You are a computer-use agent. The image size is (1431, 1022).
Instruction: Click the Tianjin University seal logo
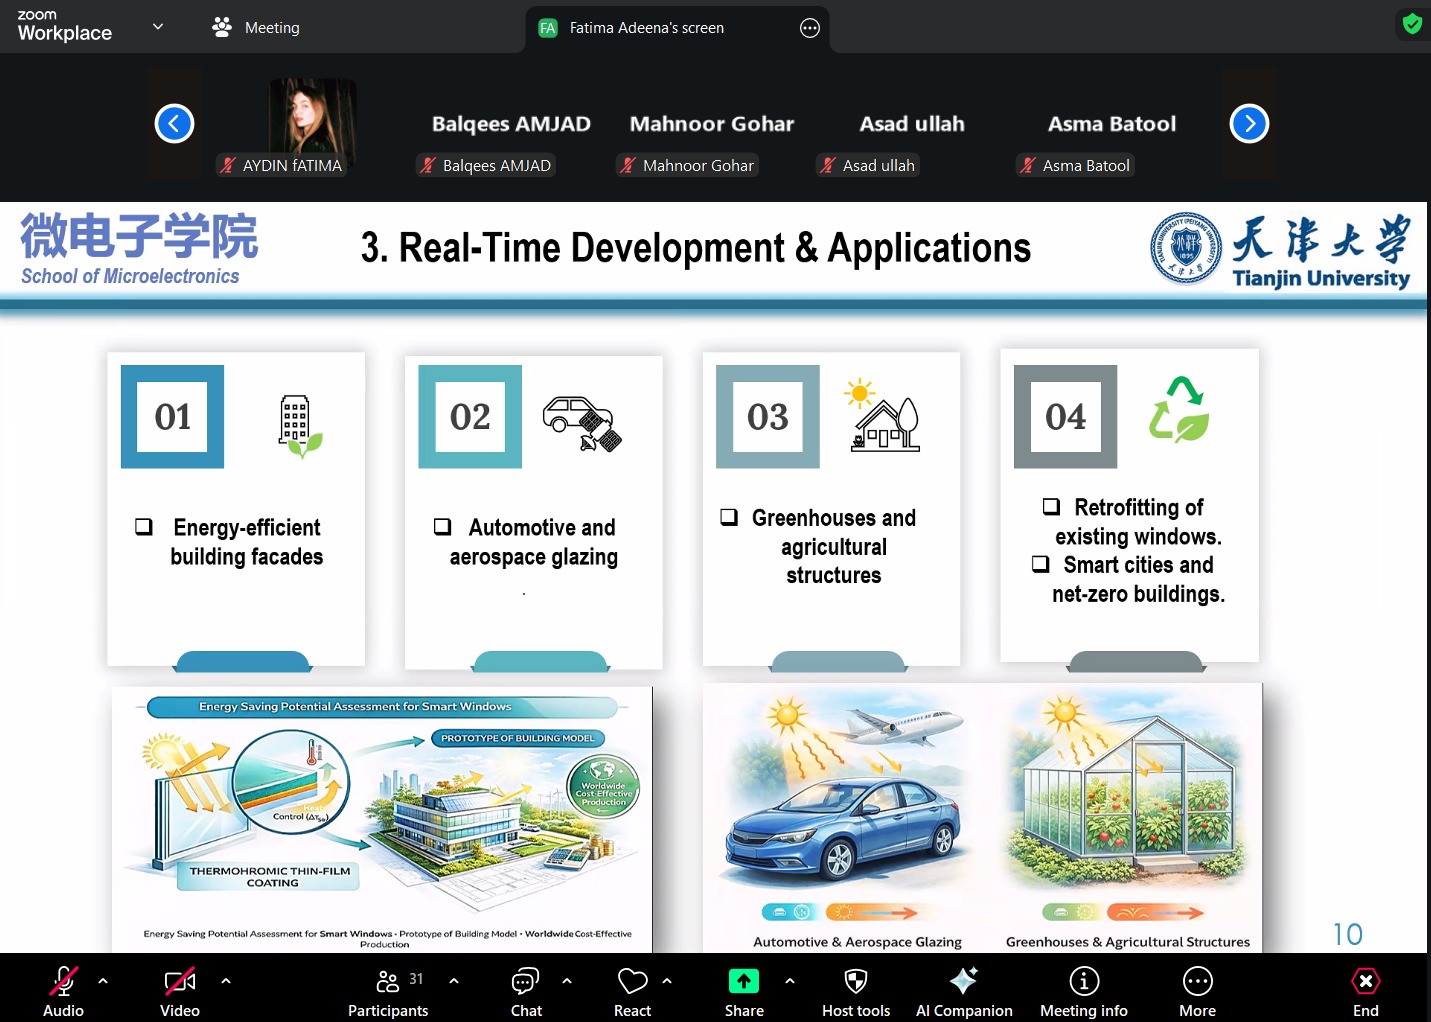(x=1186, y=247)
